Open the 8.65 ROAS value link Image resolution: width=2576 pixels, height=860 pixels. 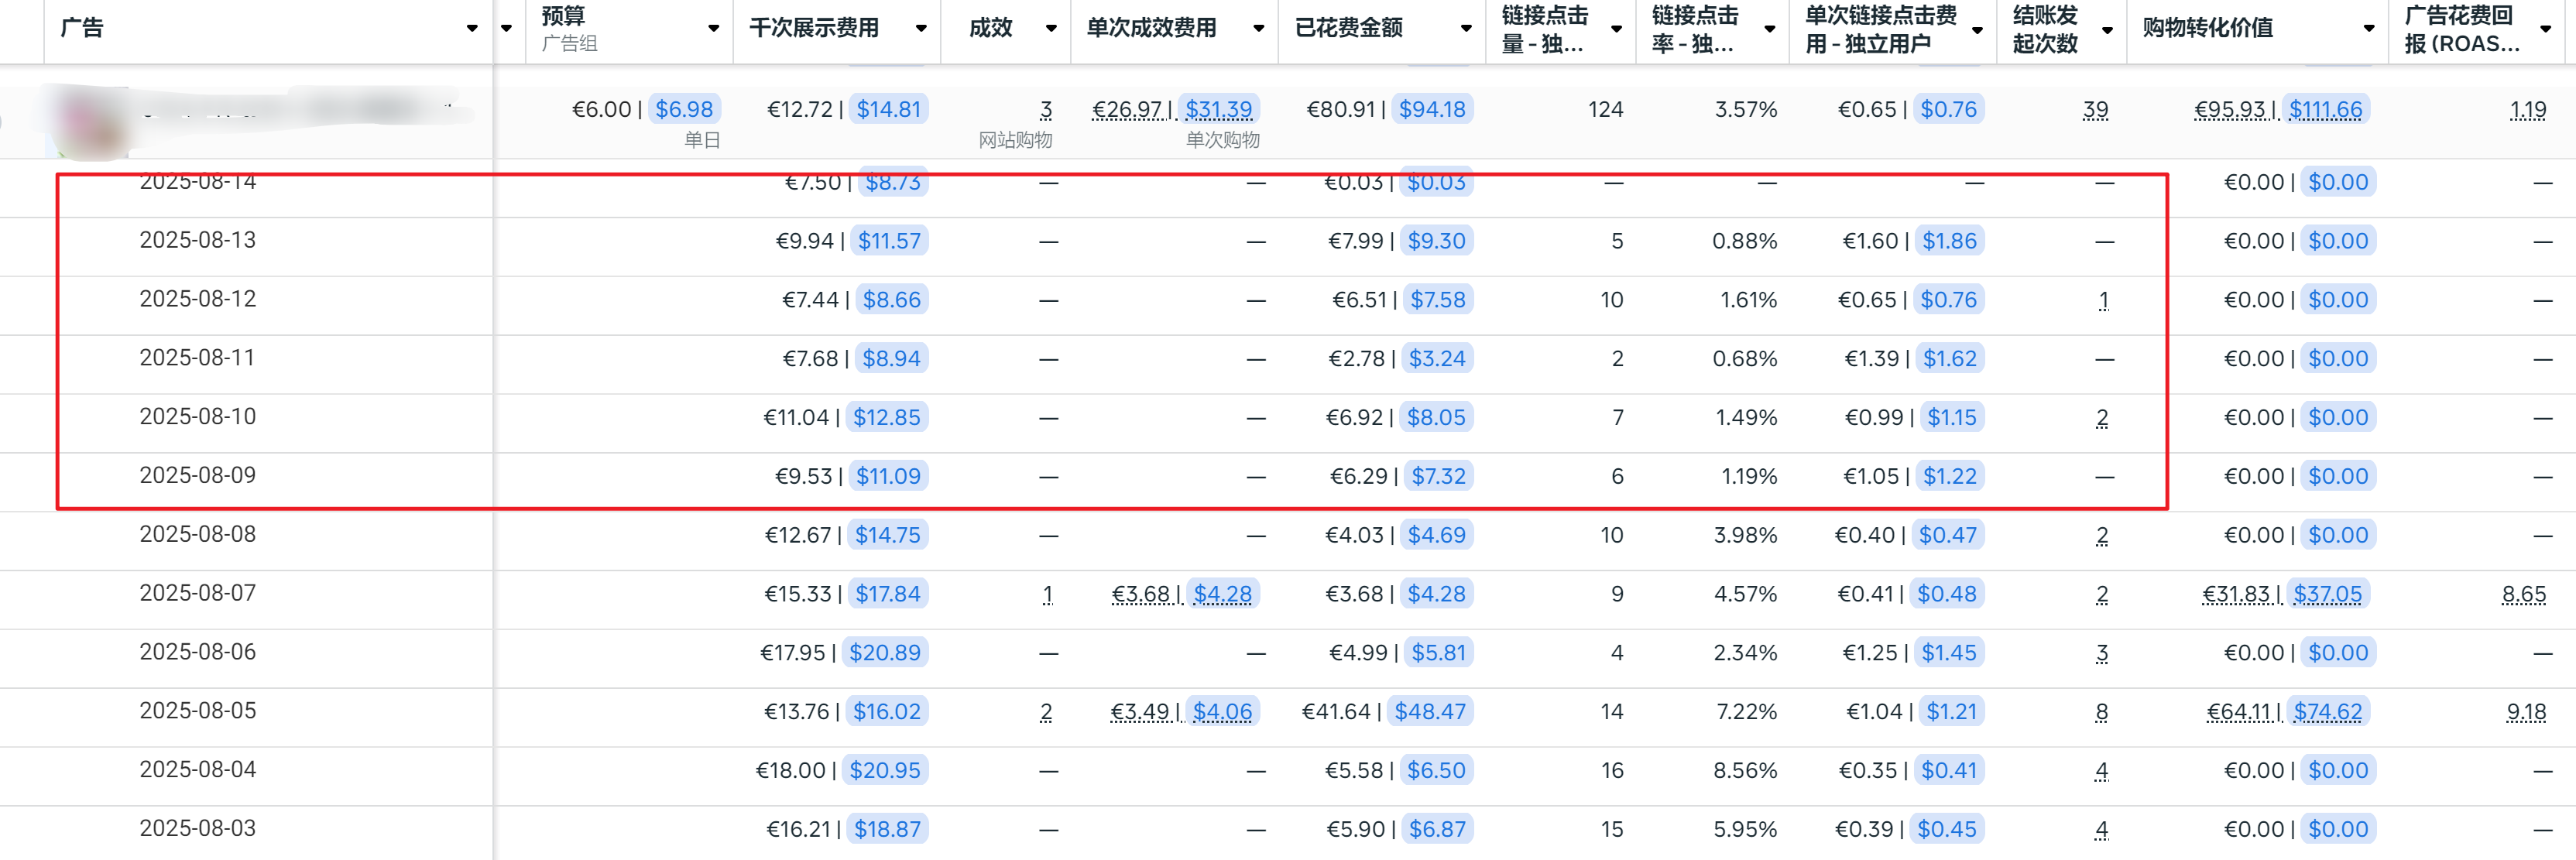pos(2523,594)
